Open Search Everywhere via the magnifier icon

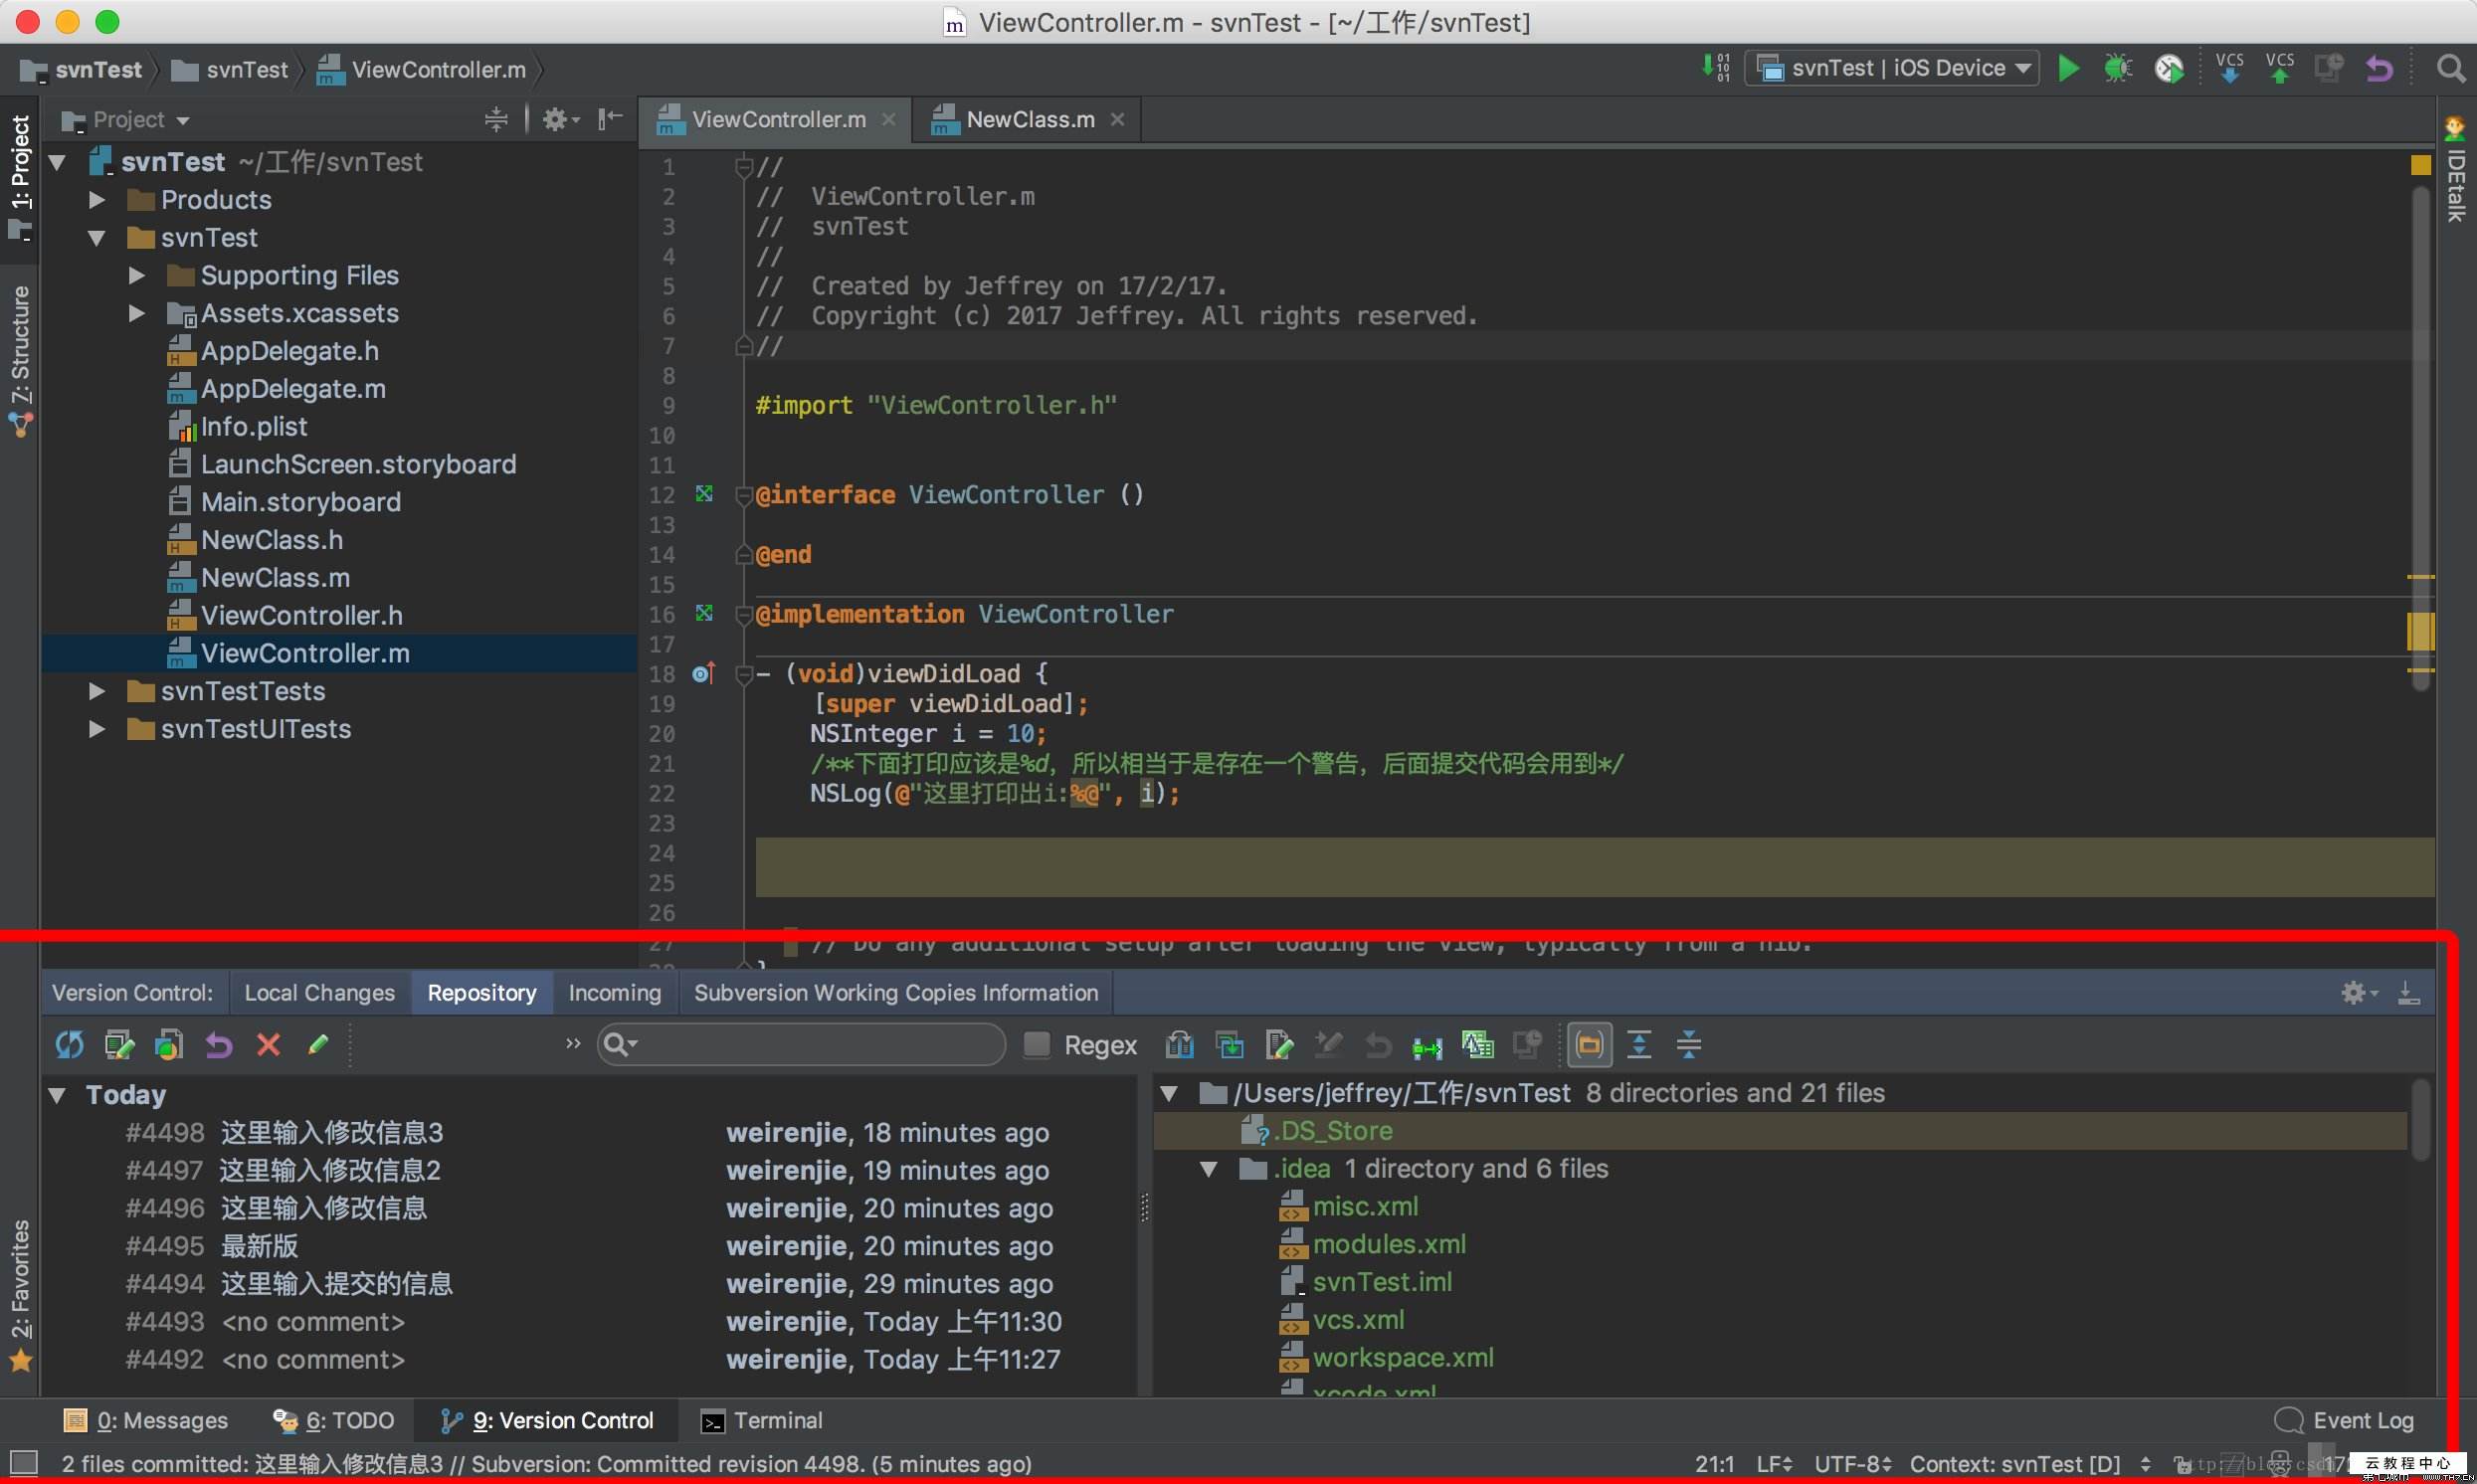point(2451,68)
